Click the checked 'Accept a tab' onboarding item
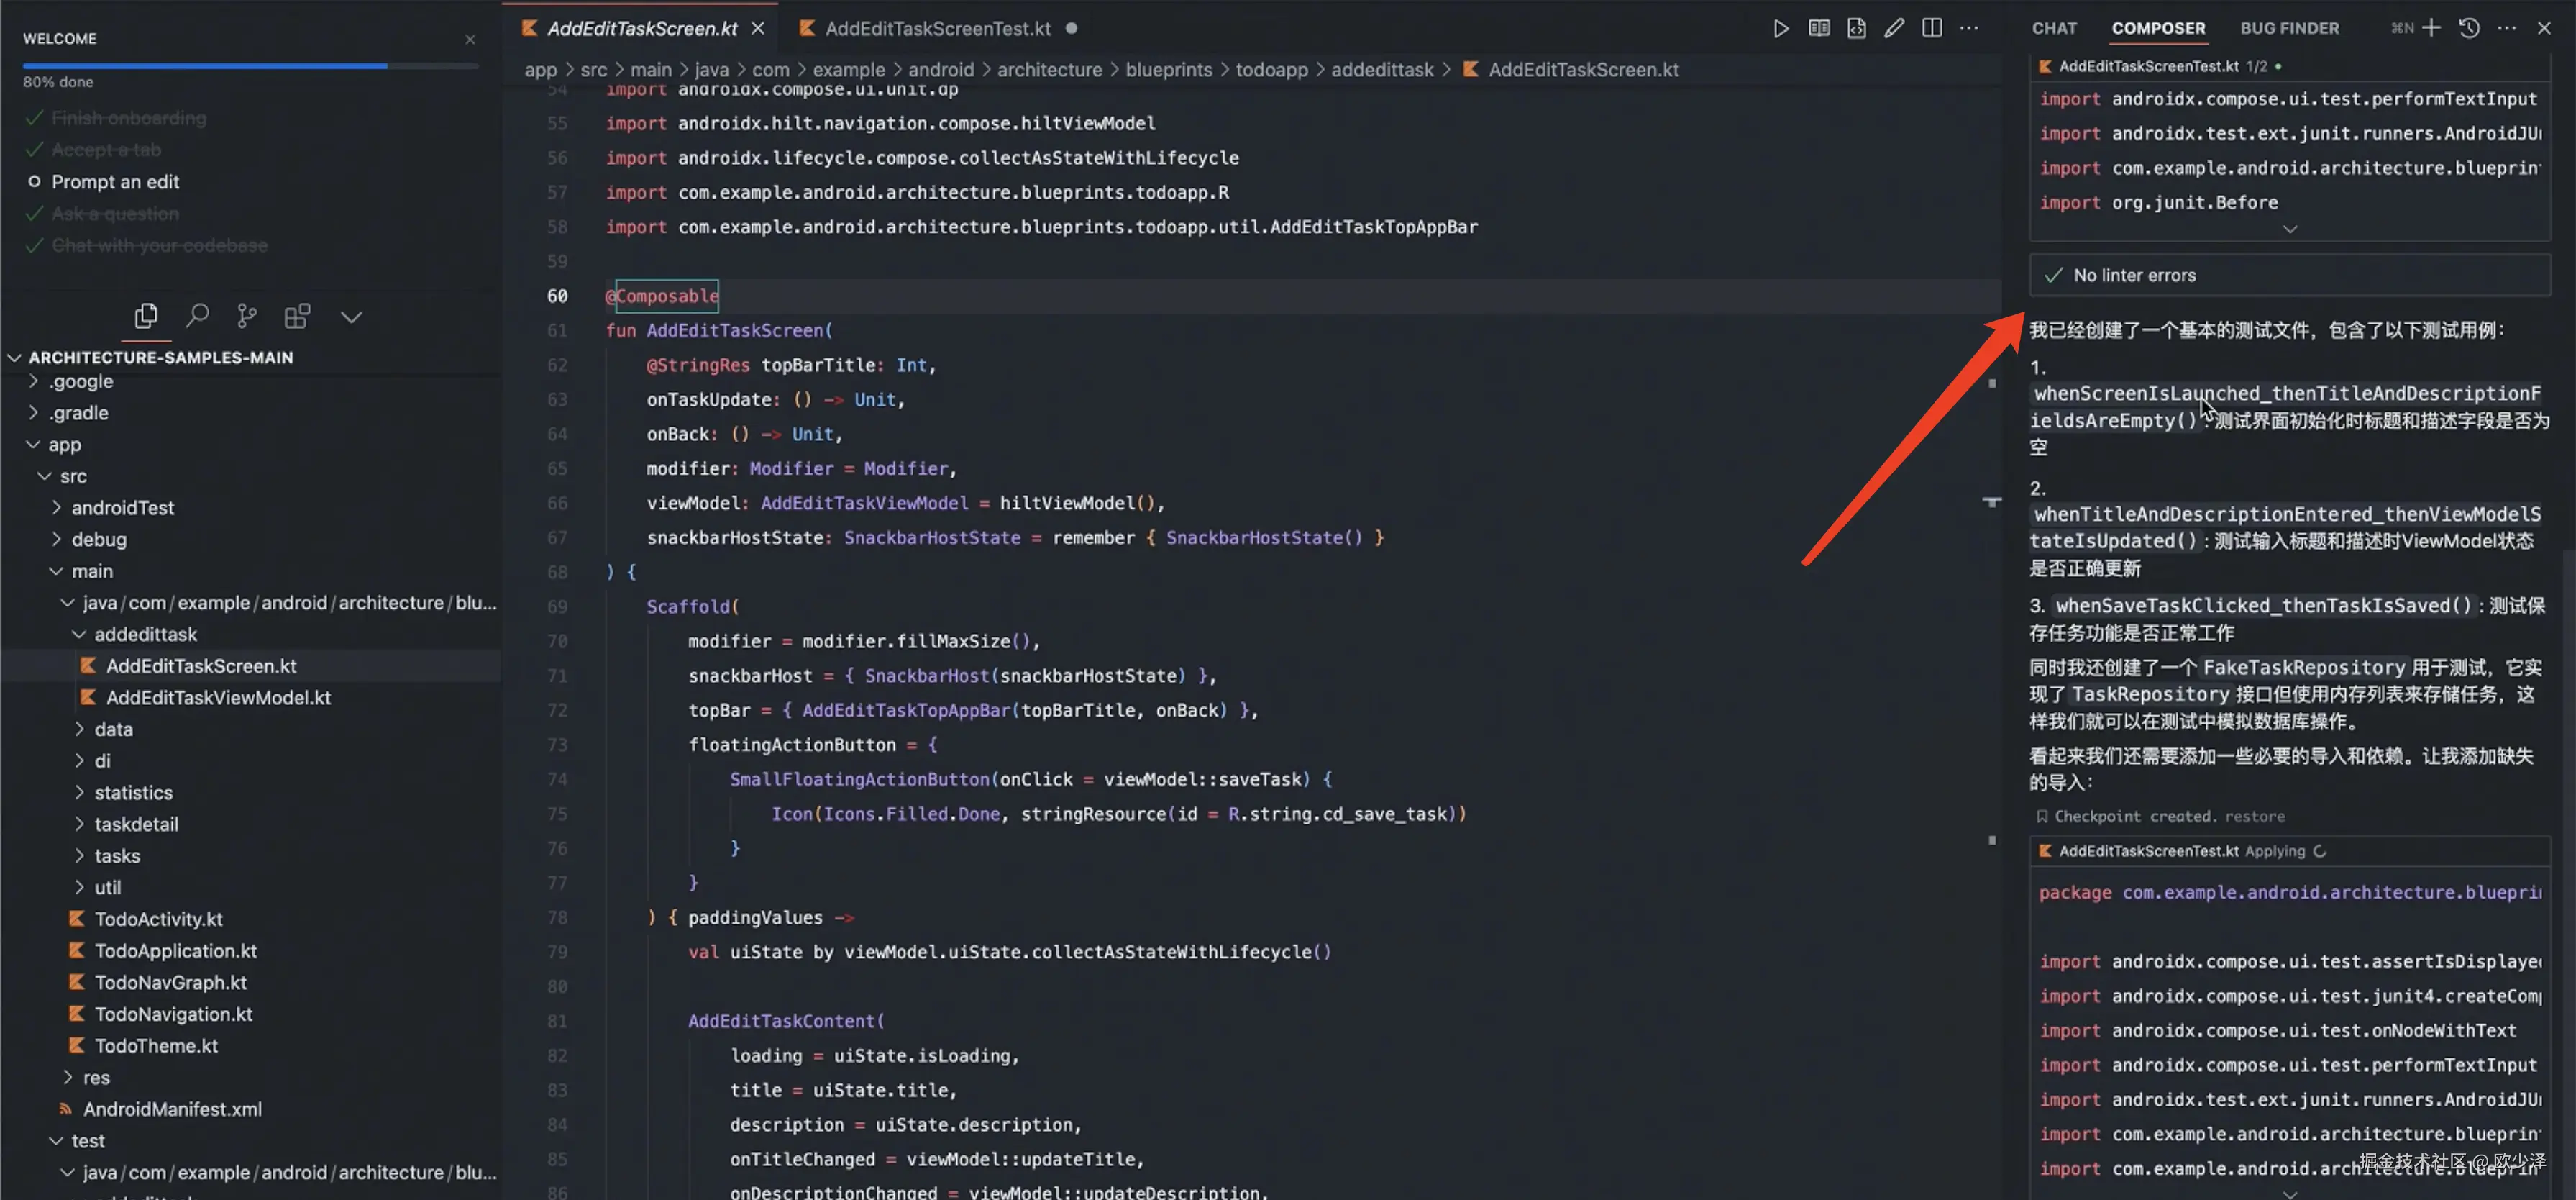The image size is (2576, 1200). [106, 150]
